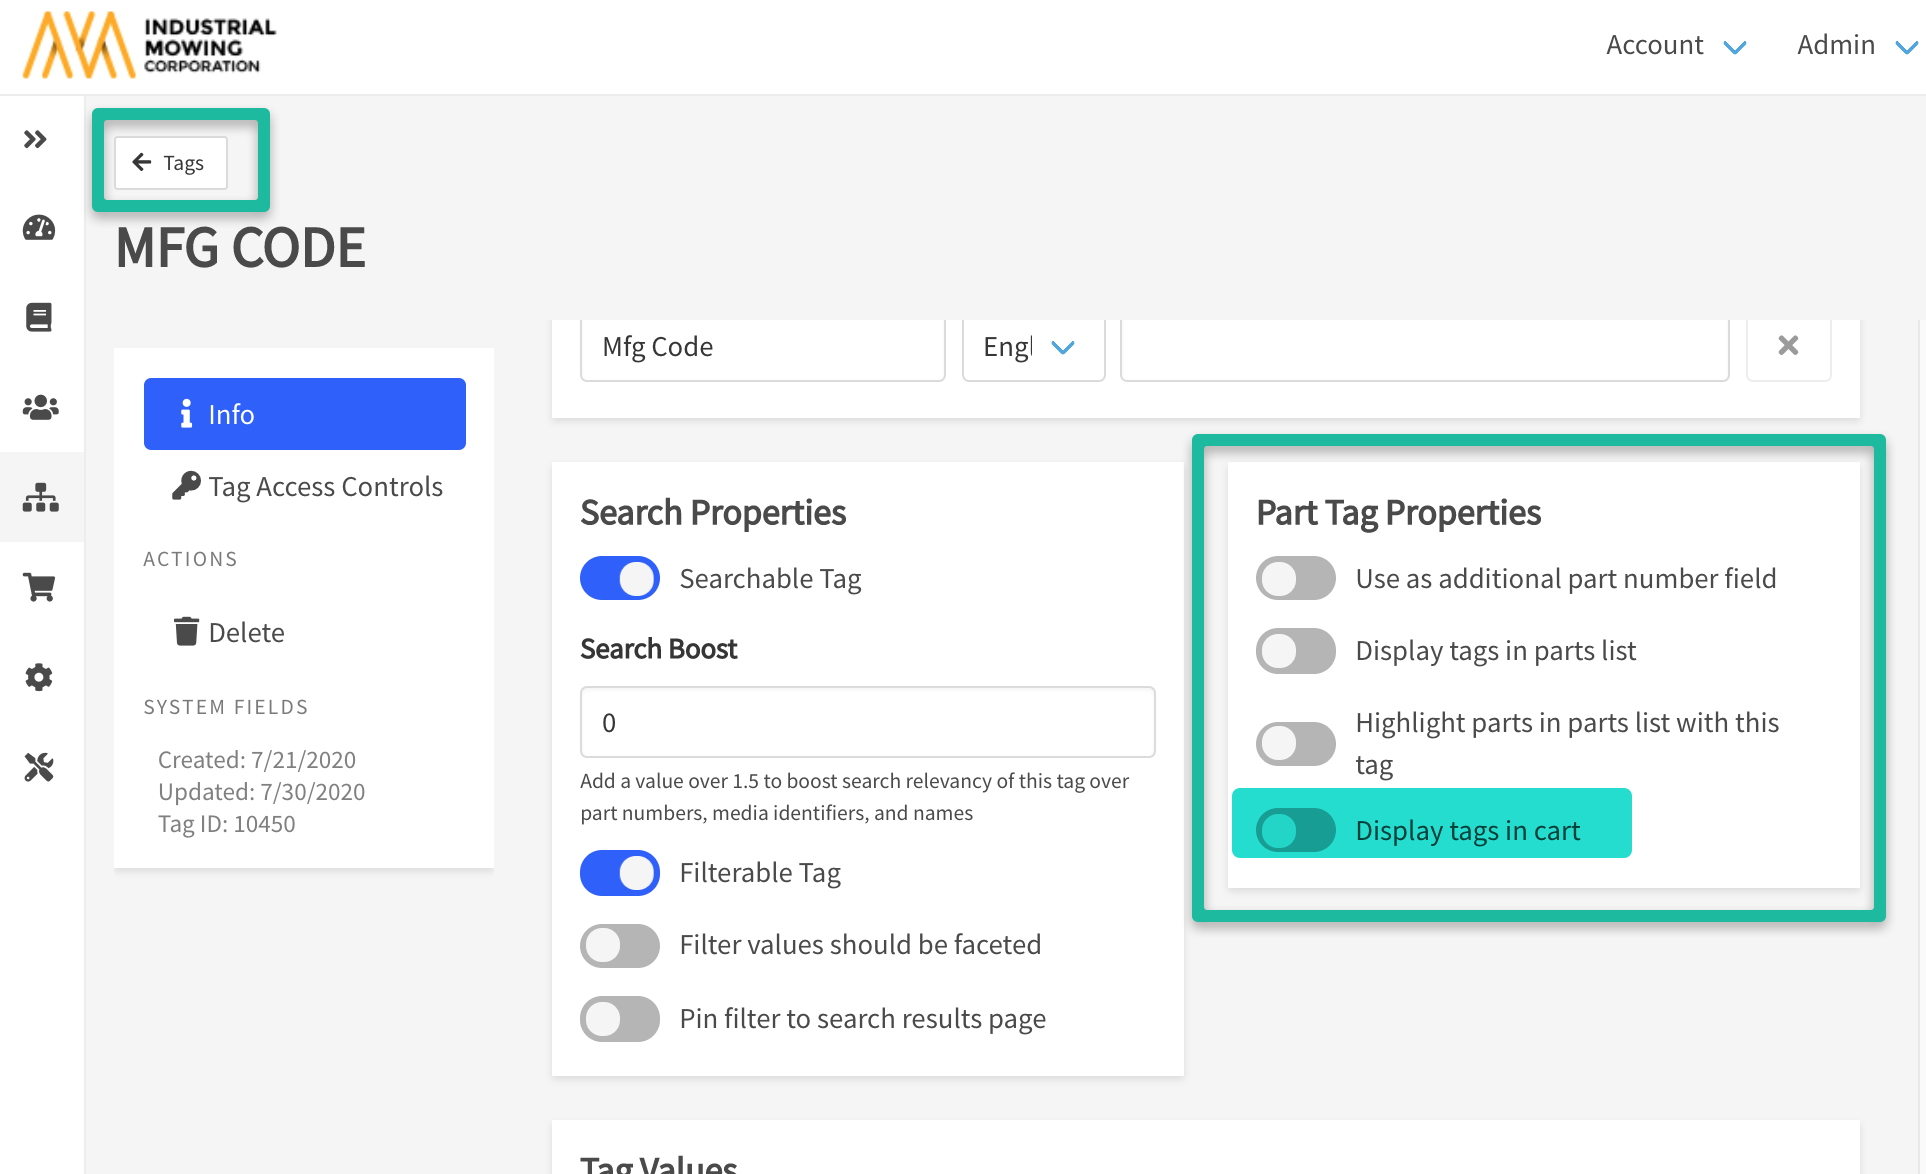Click the X remove icon beside name field
The width and height of the screenshot is (1926, 1174).
pos(1788,346)
